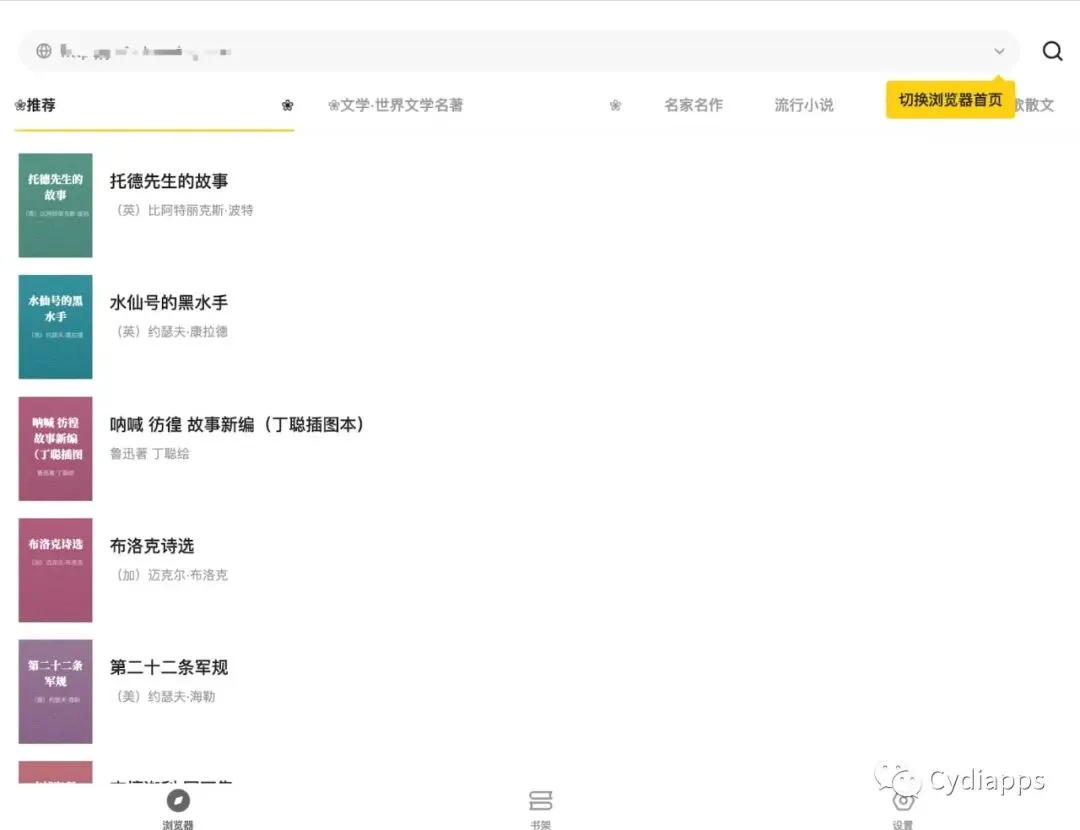Open cover thumbnail of 托德先生的故事
The height and width of the screenshot is (830, 1080).
(55, 205)
